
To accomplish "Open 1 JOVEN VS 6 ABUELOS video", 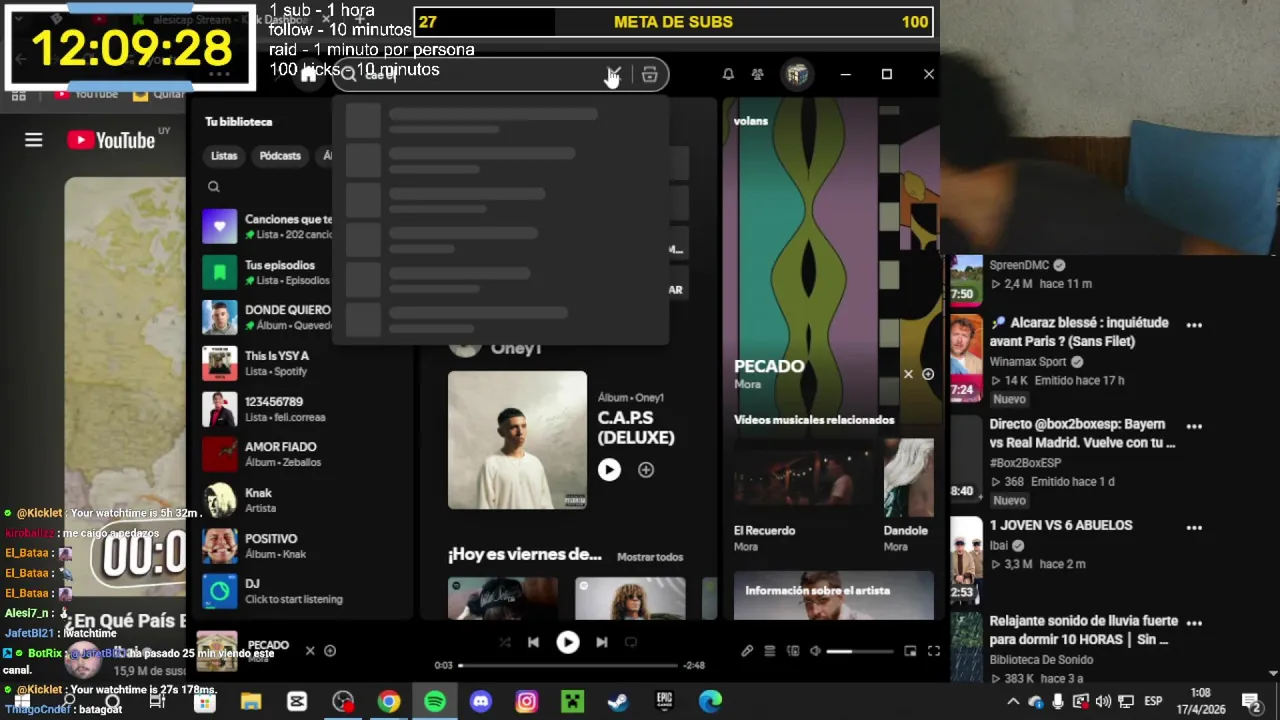I will pos(1061,525).
